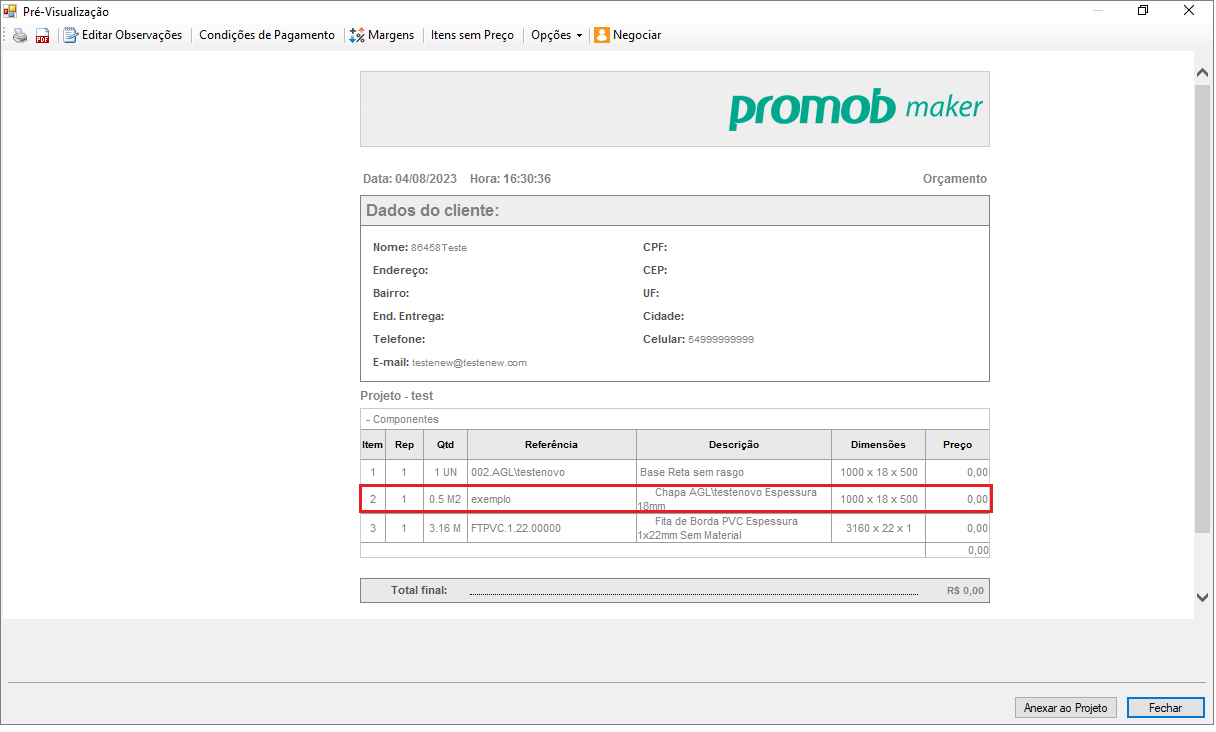Open Itens sem Preço

pos(472,35)
